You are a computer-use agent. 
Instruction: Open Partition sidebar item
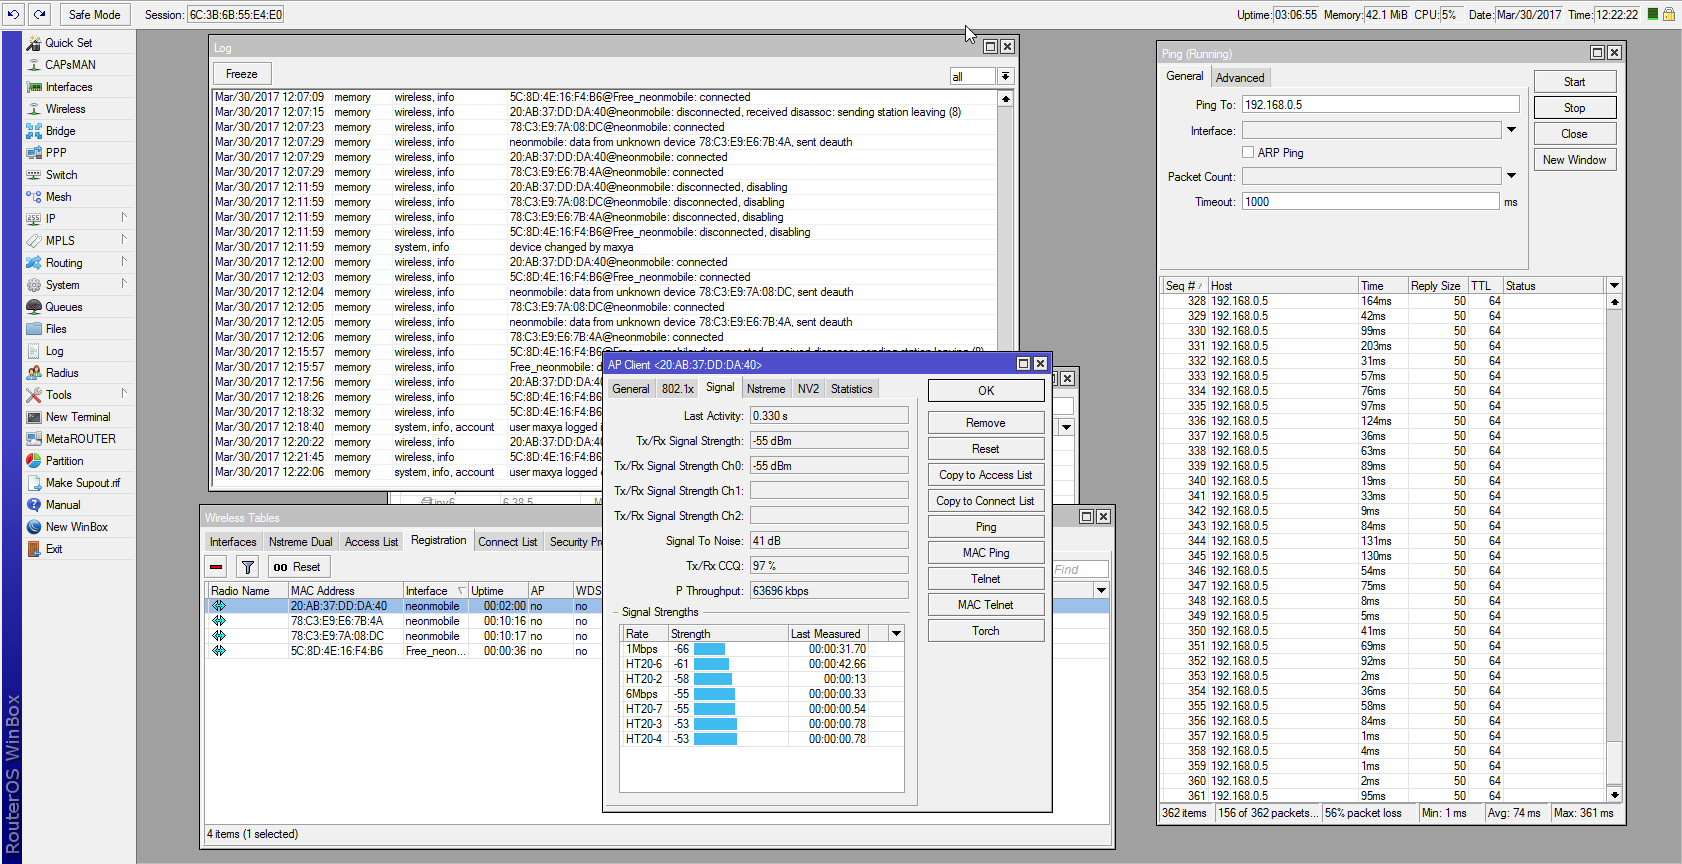point(64,461)
